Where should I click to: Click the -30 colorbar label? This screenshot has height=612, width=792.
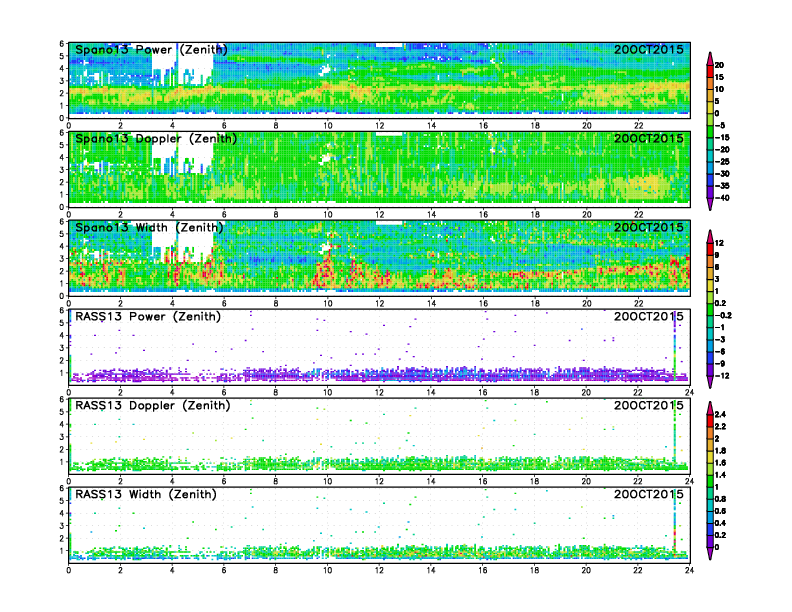tap(722, 174)
